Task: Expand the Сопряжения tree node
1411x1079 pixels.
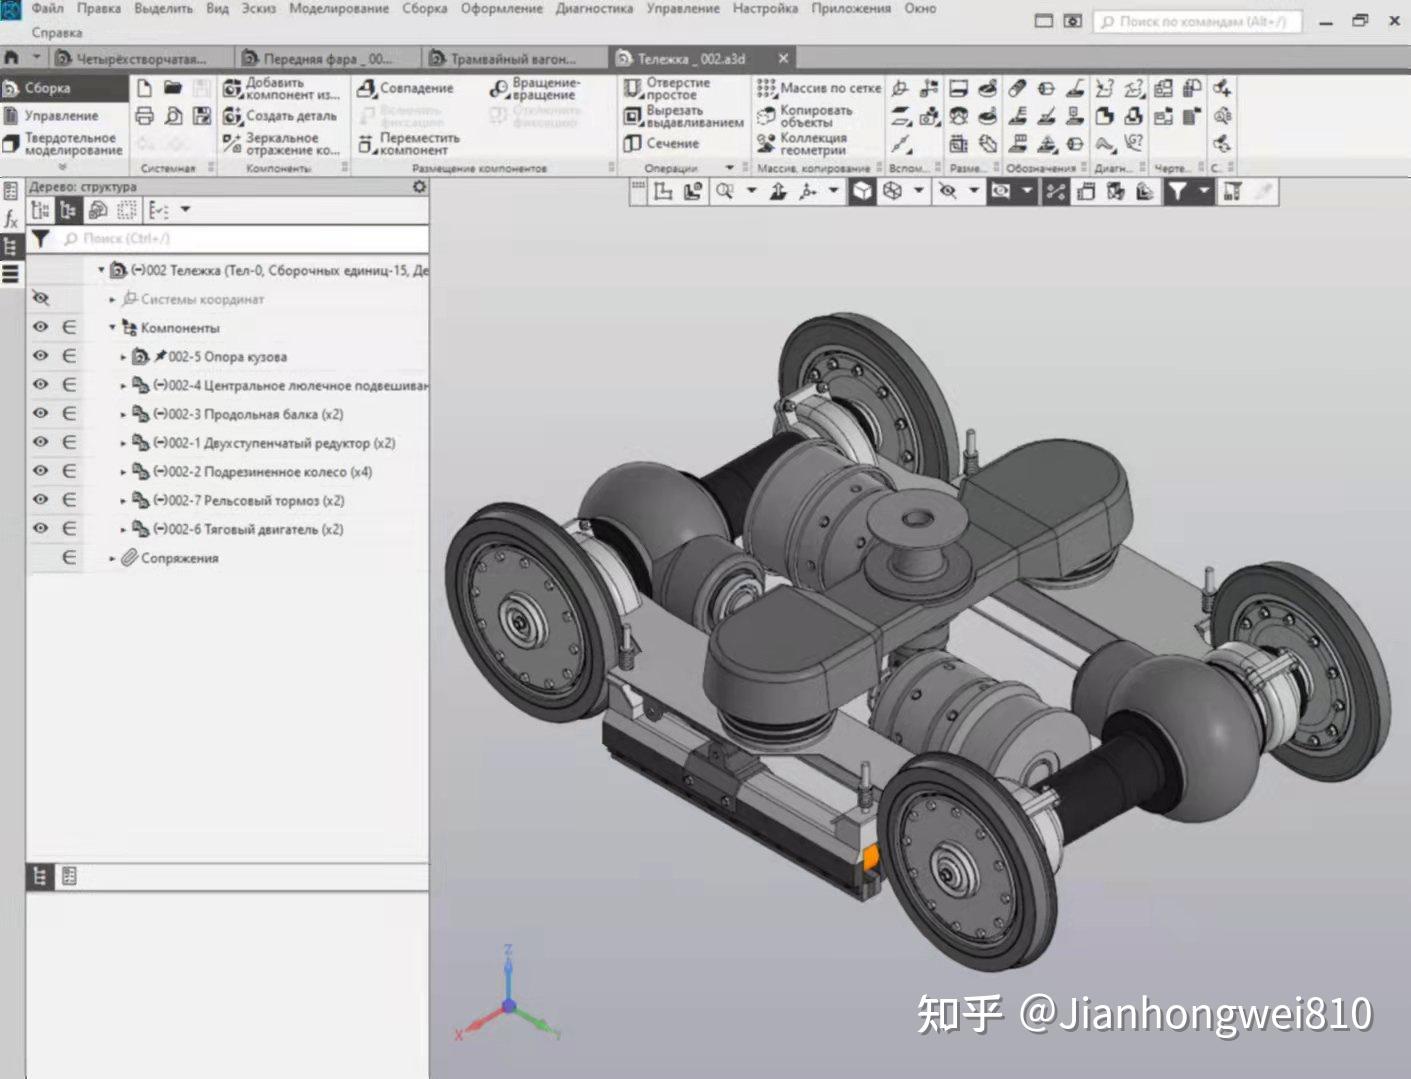Action: click(x=113, y=558)
